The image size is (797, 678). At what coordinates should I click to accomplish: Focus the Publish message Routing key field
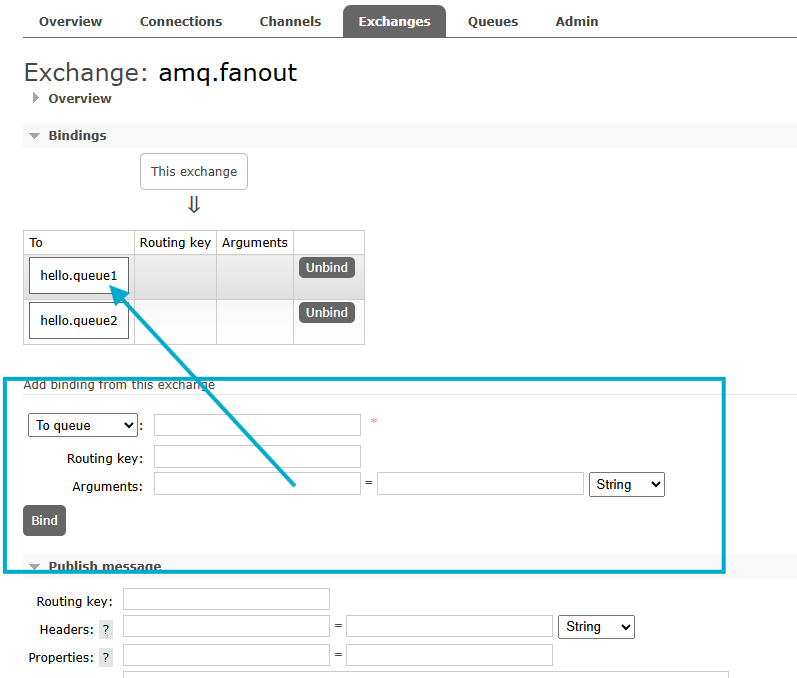[x=226, y=599]
